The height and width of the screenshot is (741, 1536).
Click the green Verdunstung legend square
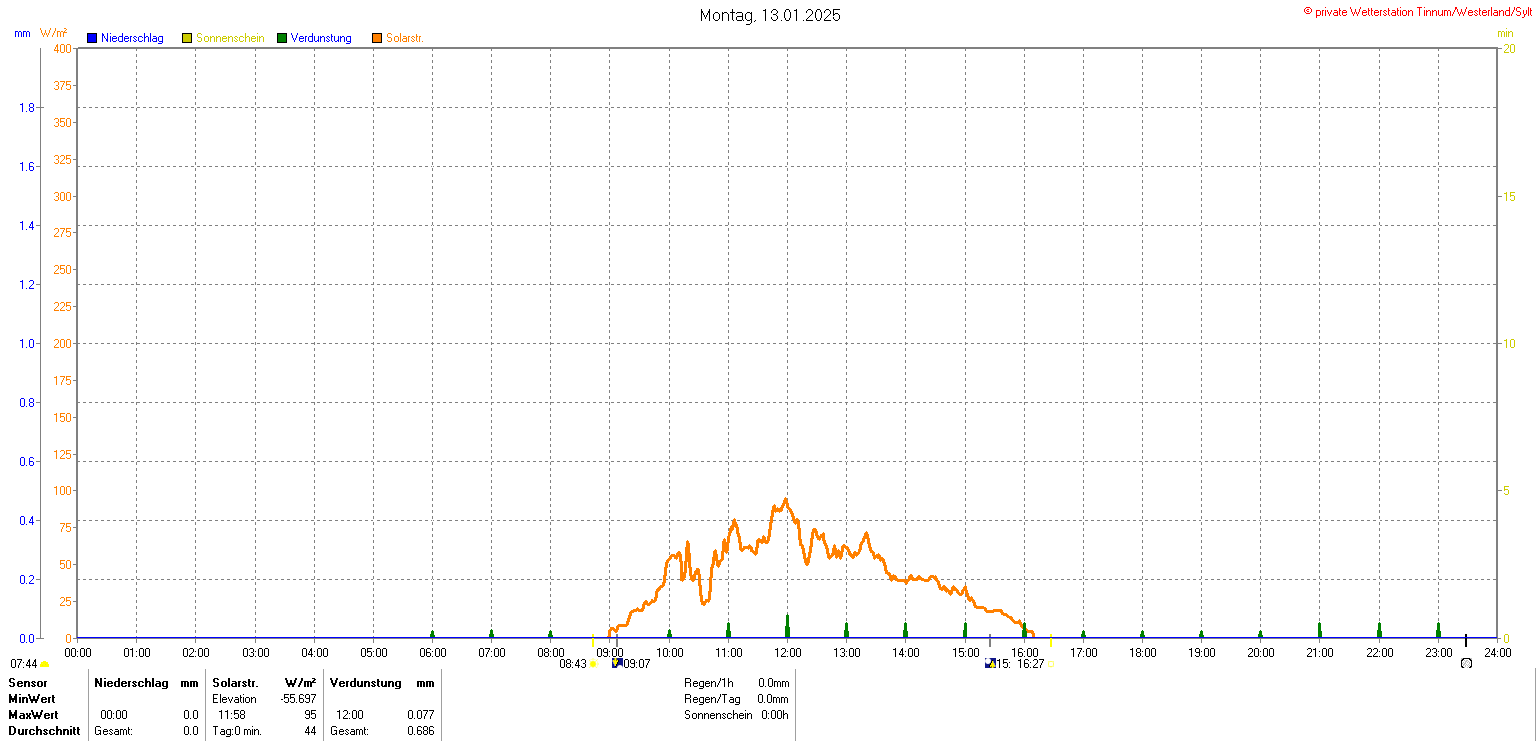click(x=282, y=38)
